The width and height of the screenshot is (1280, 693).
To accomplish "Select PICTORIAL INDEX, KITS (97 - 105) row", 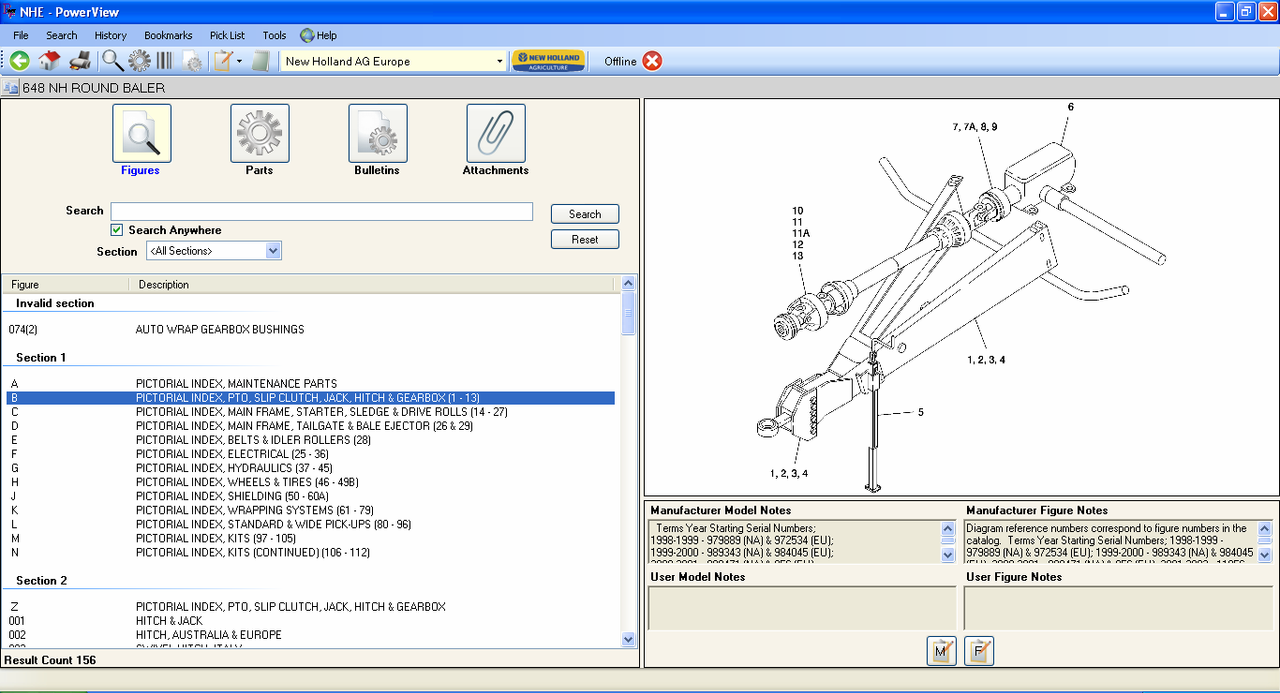I will click(311, 538).
